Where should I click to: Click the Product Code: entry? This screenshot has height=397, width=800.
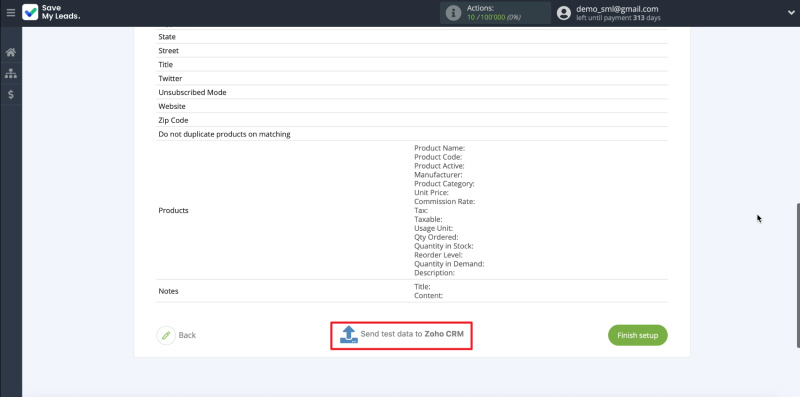point(438,157)
